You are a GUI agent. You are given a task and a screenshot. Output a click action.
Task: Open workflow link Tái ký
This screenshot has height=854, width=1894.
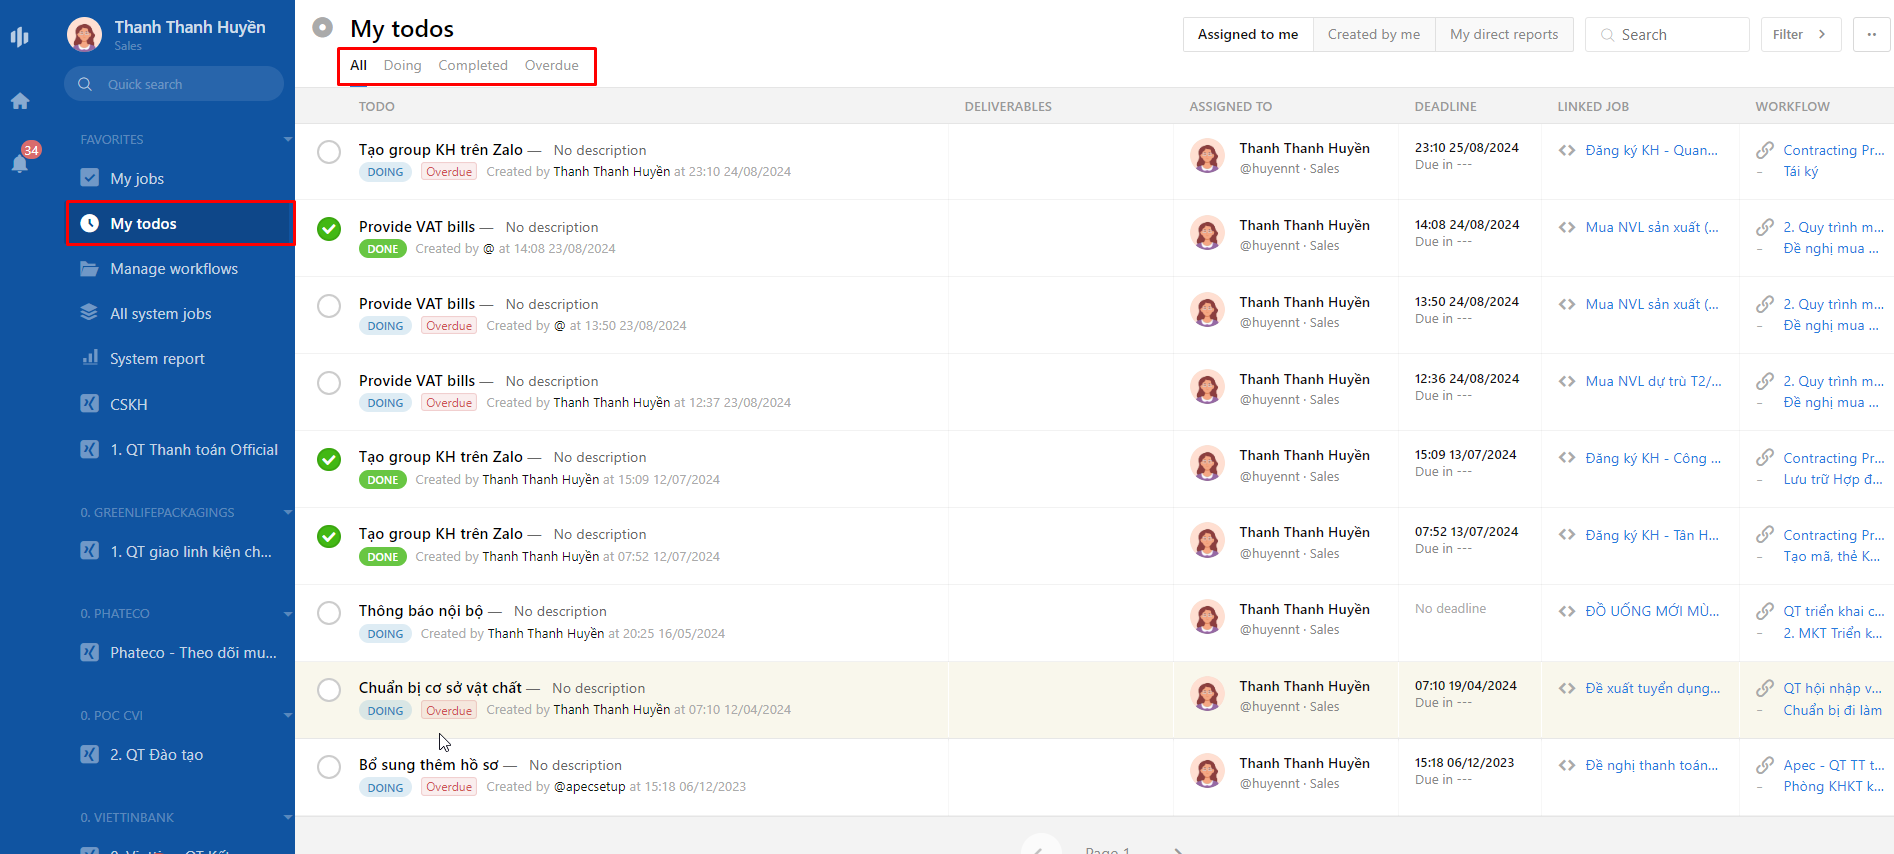pos(1800,171)
